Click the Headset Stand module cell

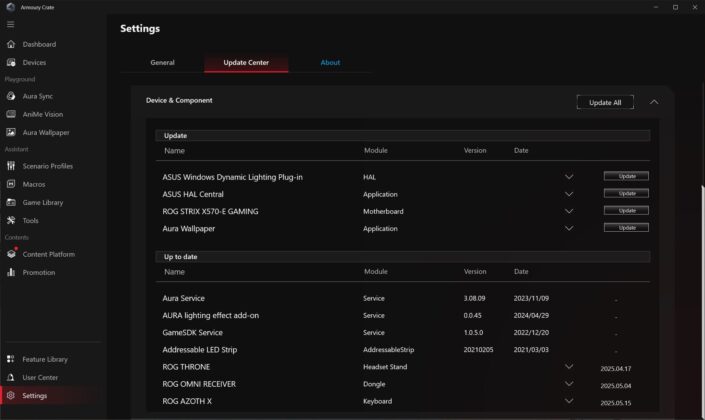[x=385, y=366]
